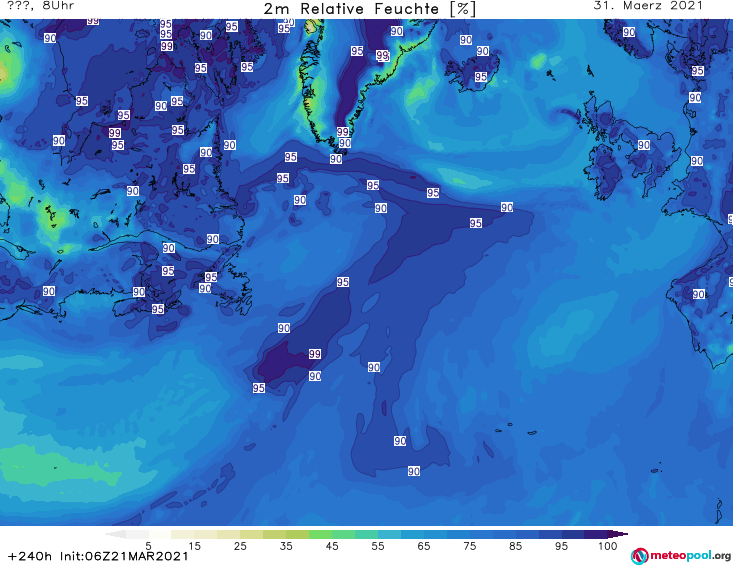
Task: Click the colorbar label '45'
Action: 331,546
